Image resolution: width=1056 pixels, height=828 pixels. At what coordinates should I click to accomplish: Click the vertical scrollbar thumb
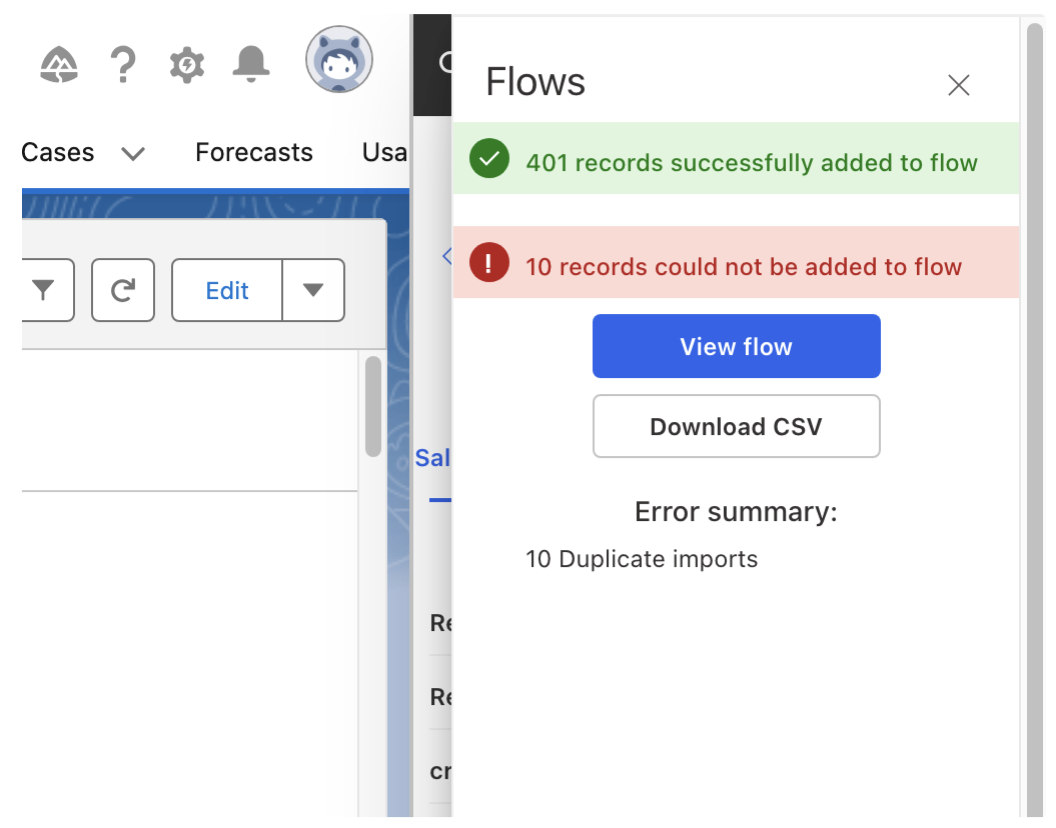coord(373,405)
